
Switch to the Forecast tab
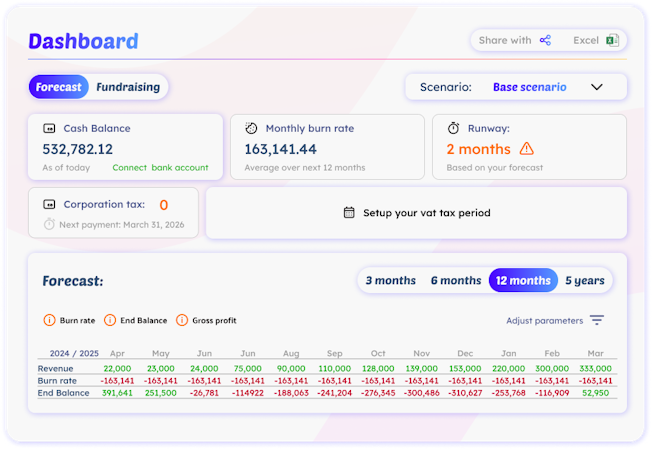pyautogui.click(x=59, y=87)
